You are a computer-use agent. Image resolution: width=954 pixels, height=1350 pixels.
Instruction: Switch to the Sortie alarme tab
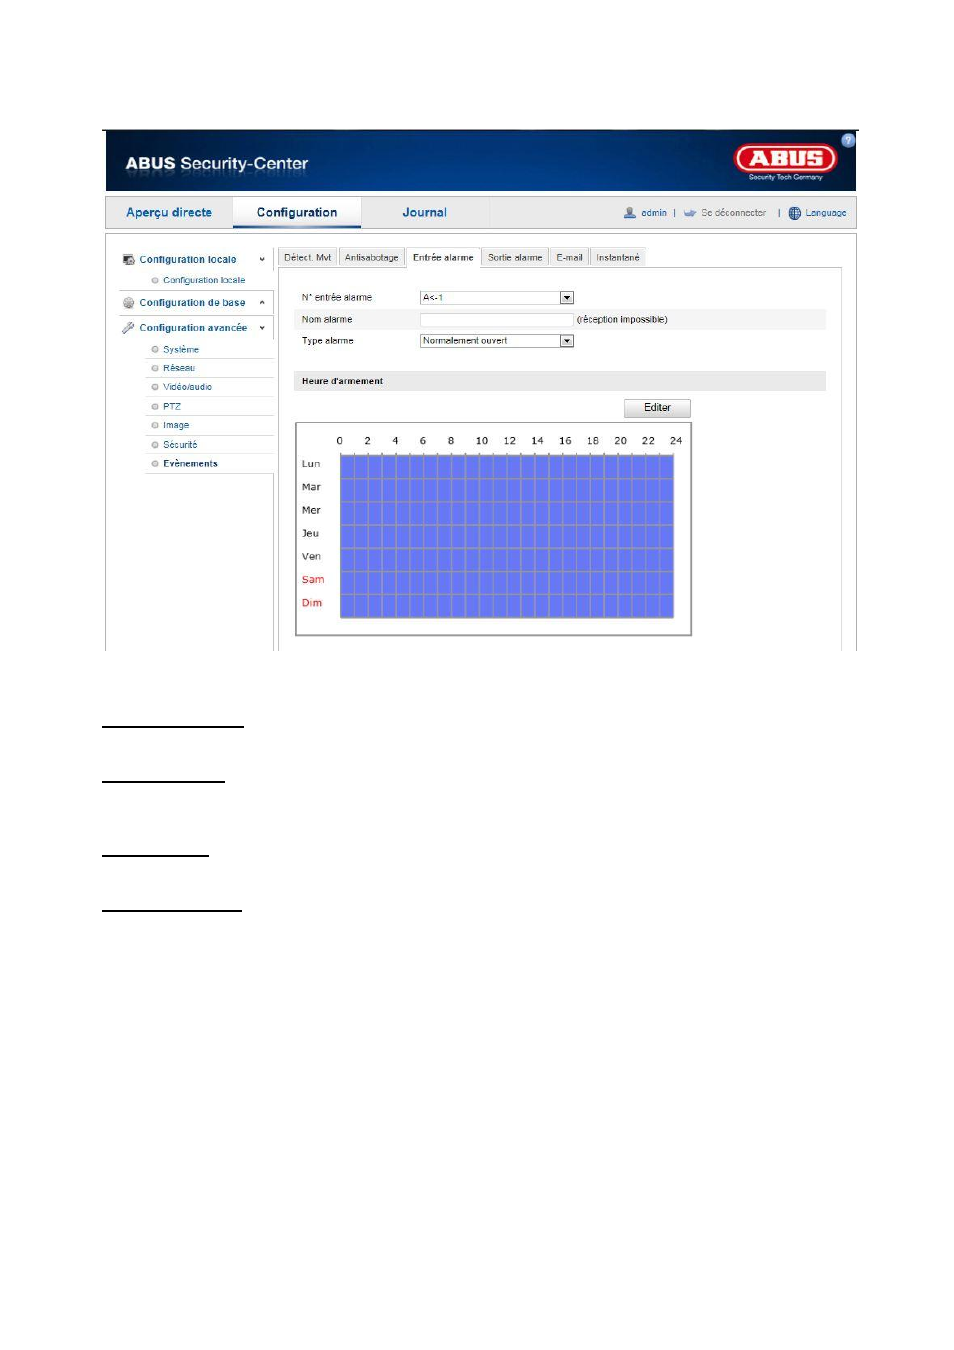[515, 257]
